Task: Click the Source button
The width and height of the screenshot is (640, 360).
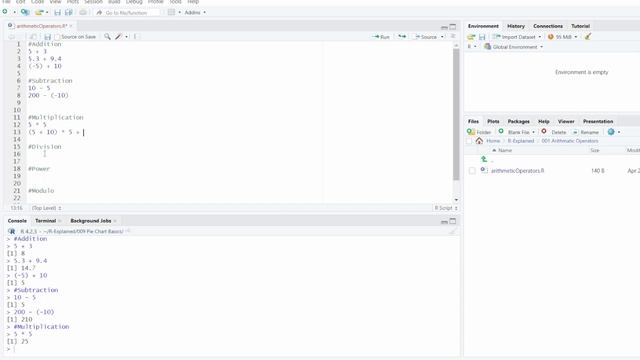Action: pos(425,37)
